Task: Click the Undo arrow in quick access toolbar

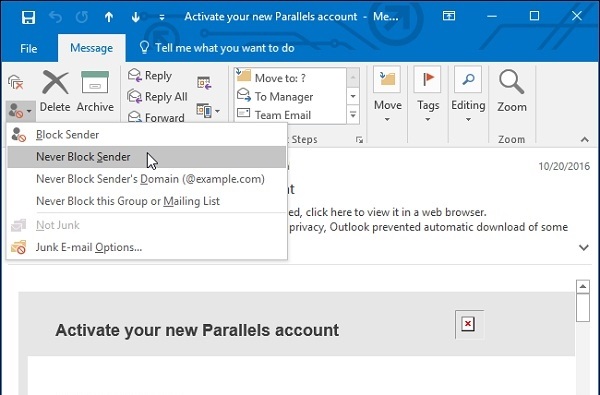Action: [55, 17]
